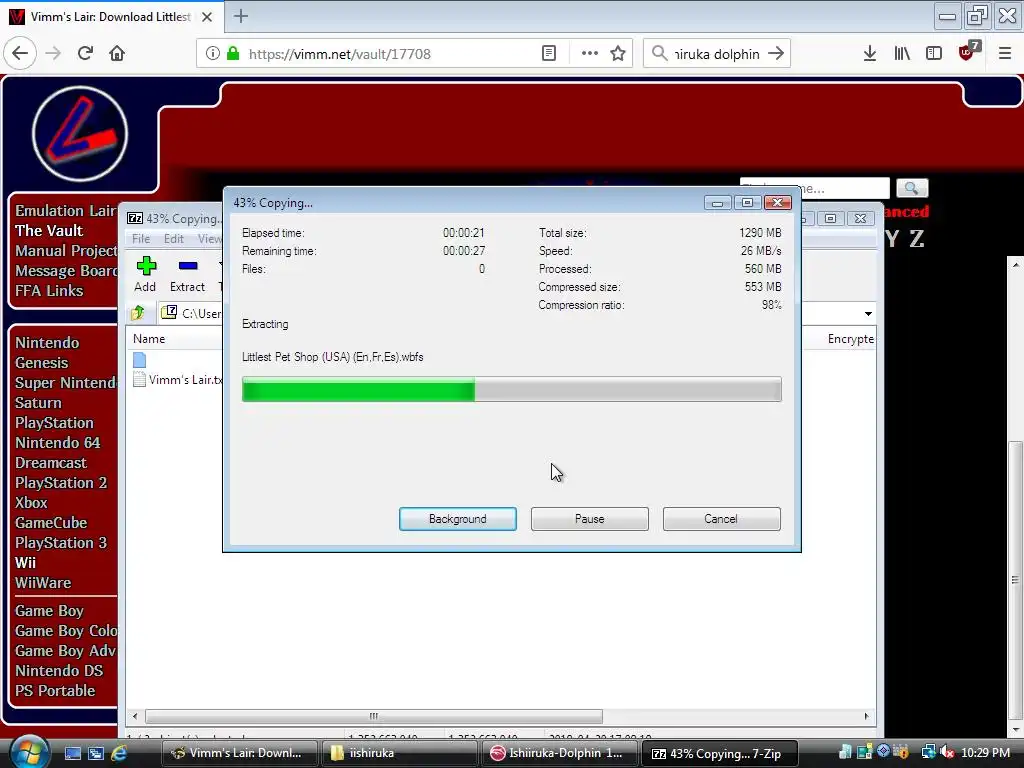1024x768 pixels.
Task: Reload the Firefox page
Action: 85,54
